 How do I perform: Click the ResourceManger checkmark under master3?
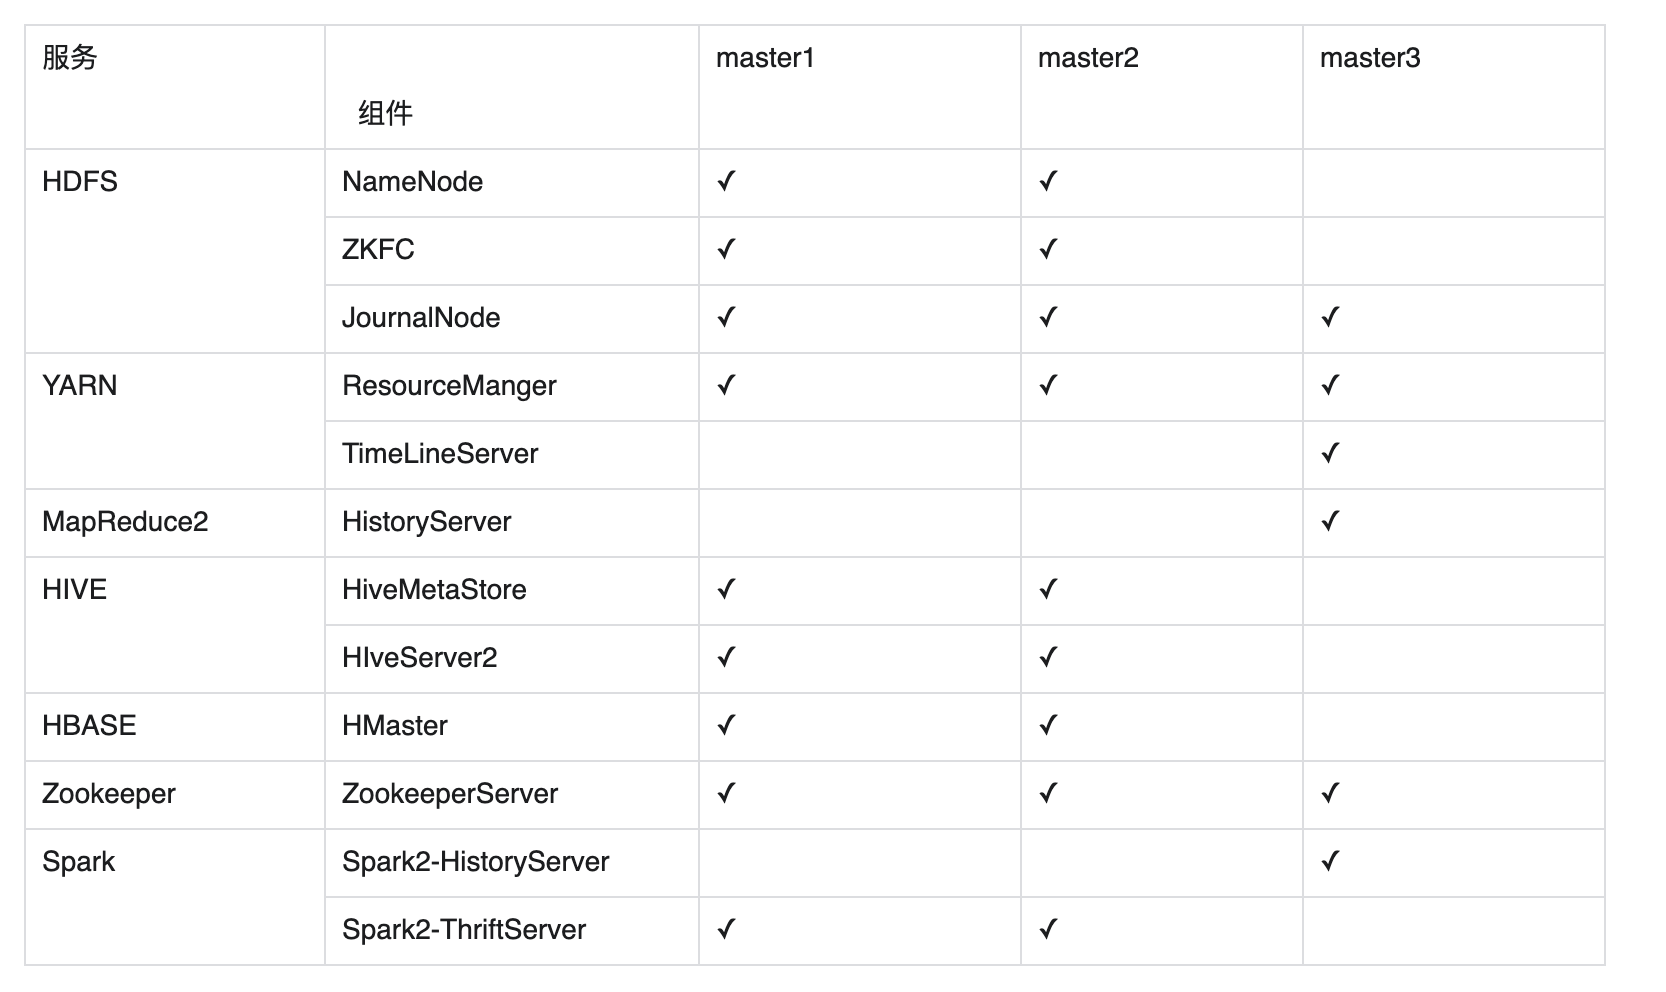point(1330,385)
